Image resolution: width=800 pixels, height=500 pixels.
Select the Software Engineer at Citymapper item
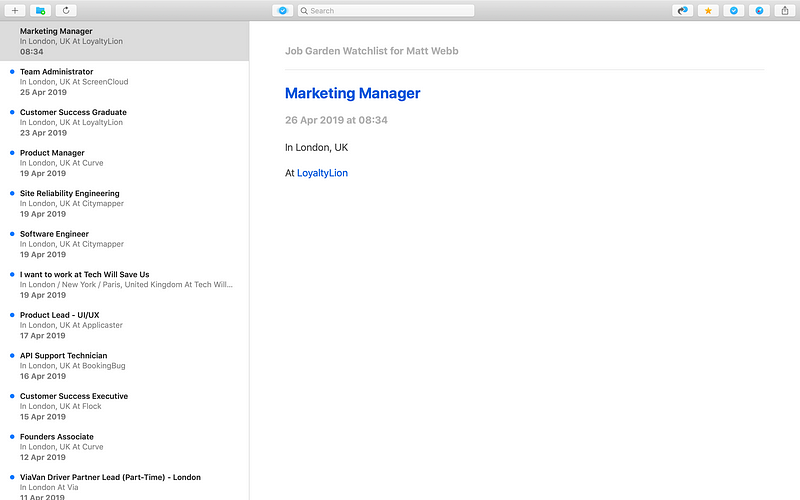[124, 244]
